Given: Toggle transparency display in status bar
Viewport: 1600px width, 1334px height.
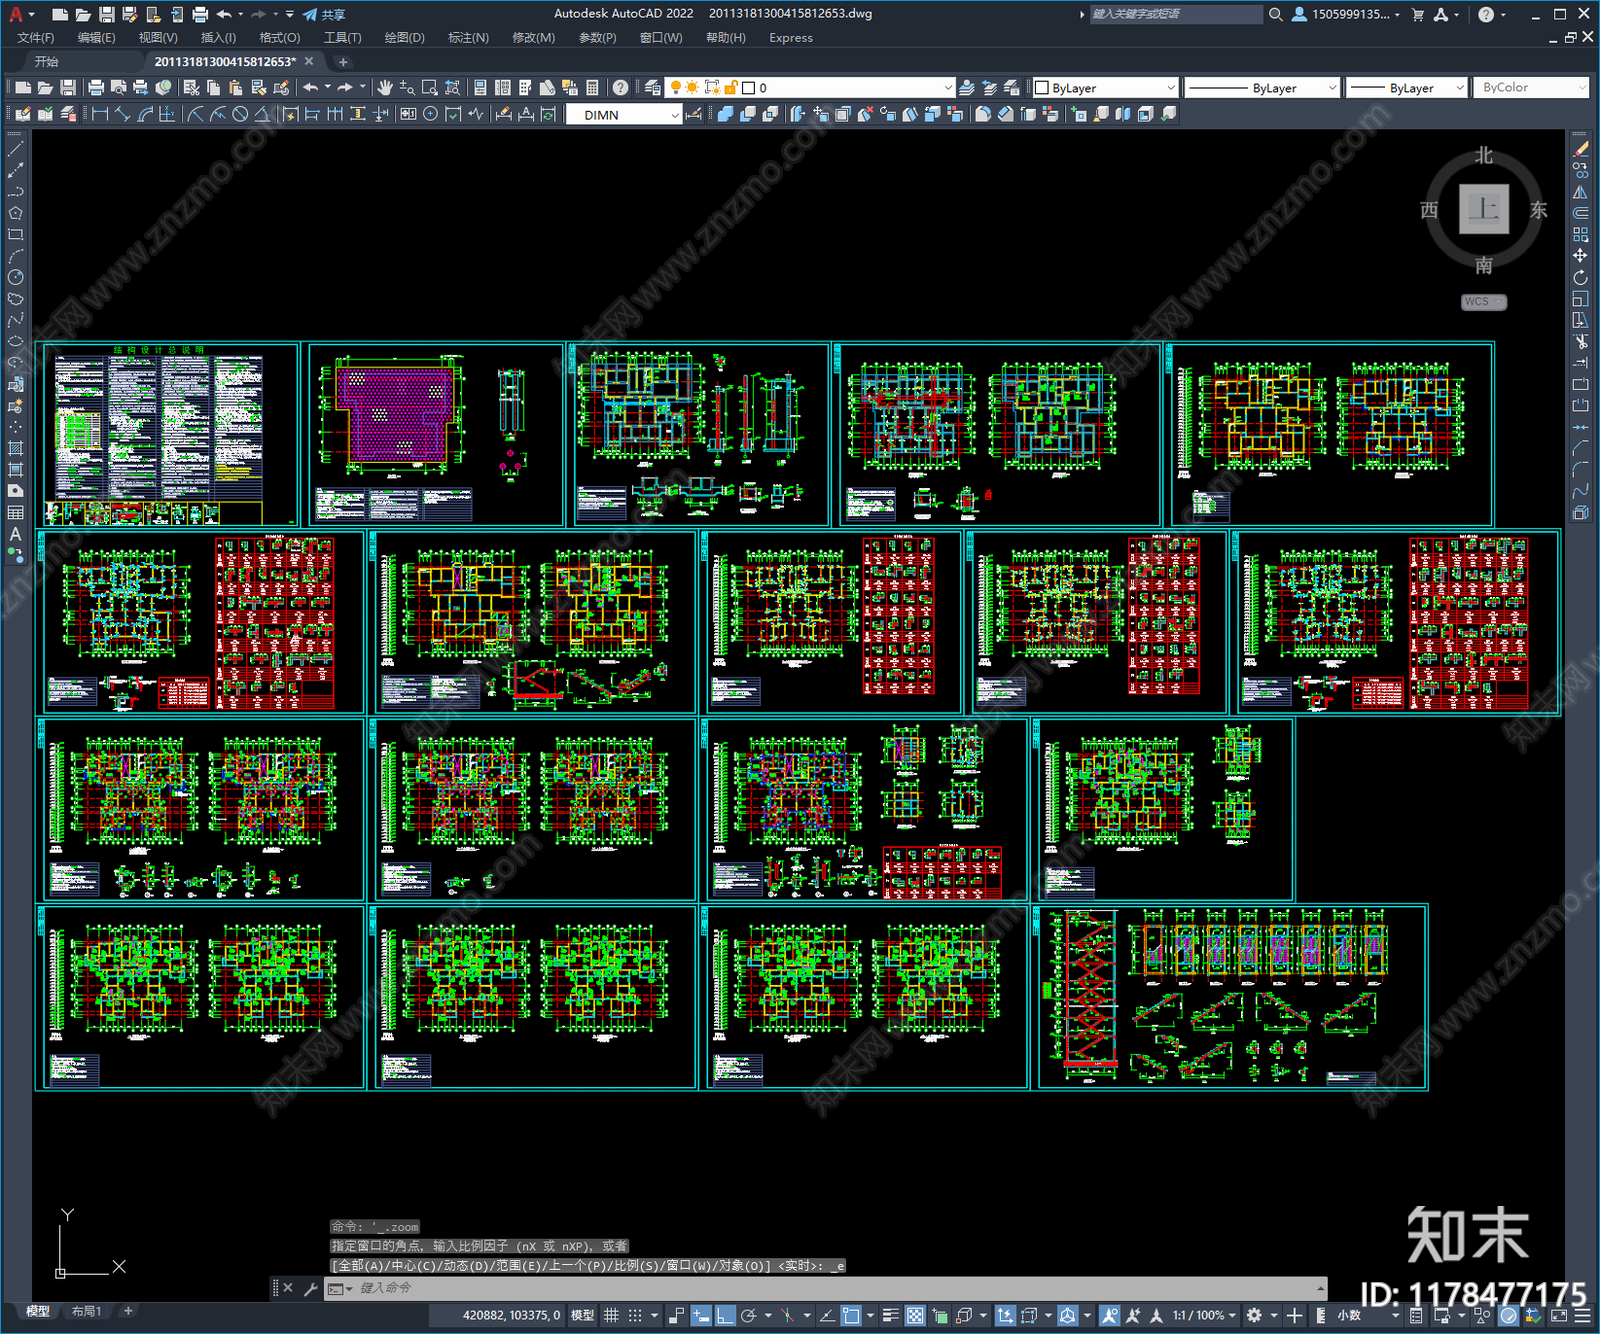Looking at the screenshot, I should 915,1315.
